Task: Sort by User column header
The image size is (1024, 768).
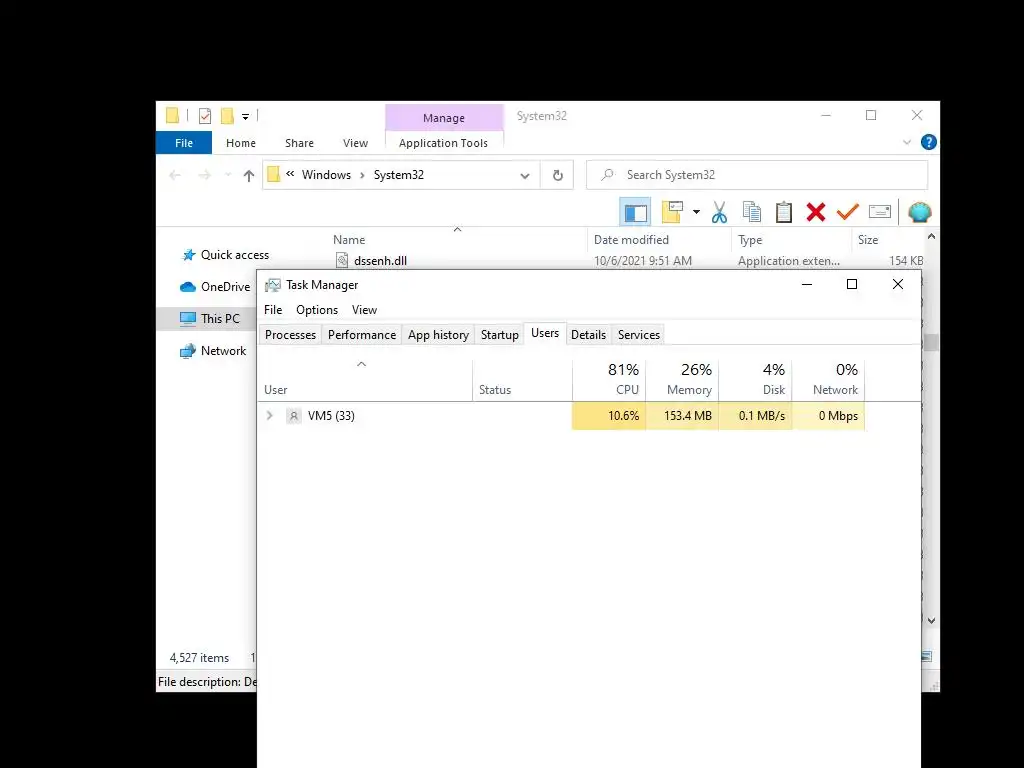Action: pos(365,380)
